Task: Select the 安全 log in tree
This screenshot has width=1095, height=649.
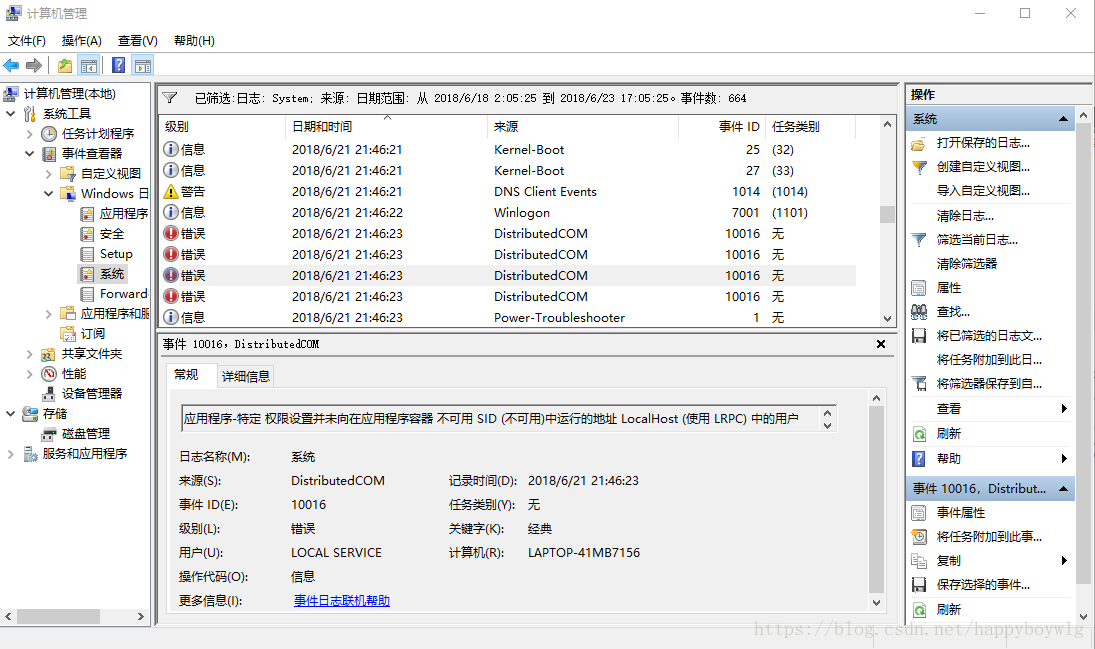Action: (112, 234)
